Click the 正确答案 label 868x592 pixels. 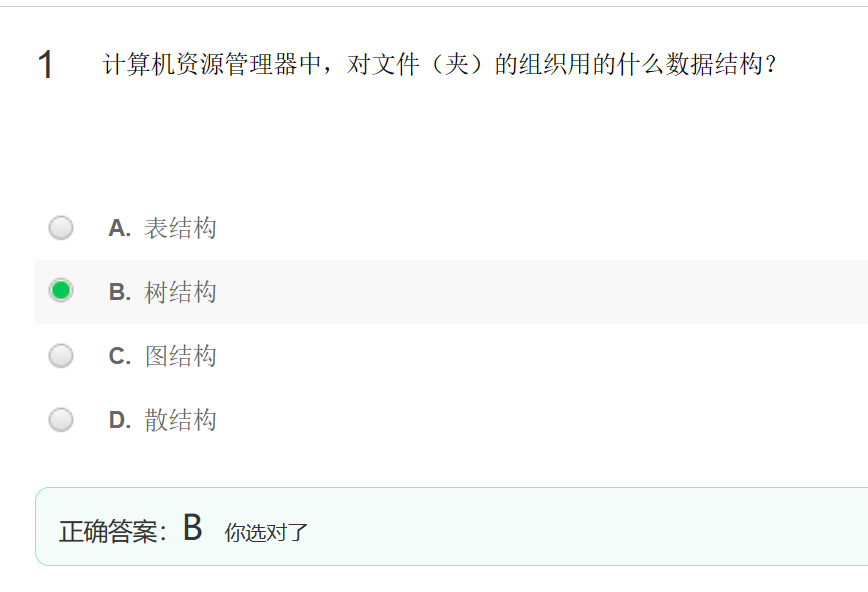tap(113, 532)
